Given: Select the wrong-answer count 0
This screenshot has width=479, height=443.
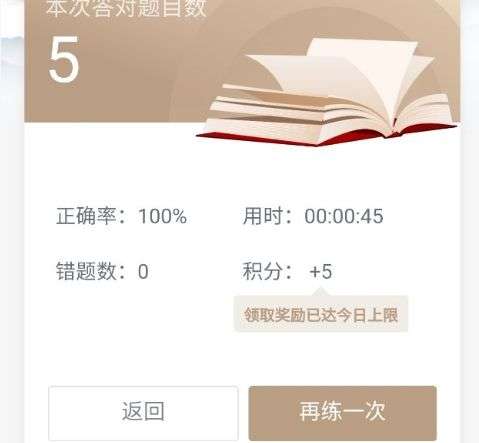Looking at the screenshot, I should (x=143, y=272).
